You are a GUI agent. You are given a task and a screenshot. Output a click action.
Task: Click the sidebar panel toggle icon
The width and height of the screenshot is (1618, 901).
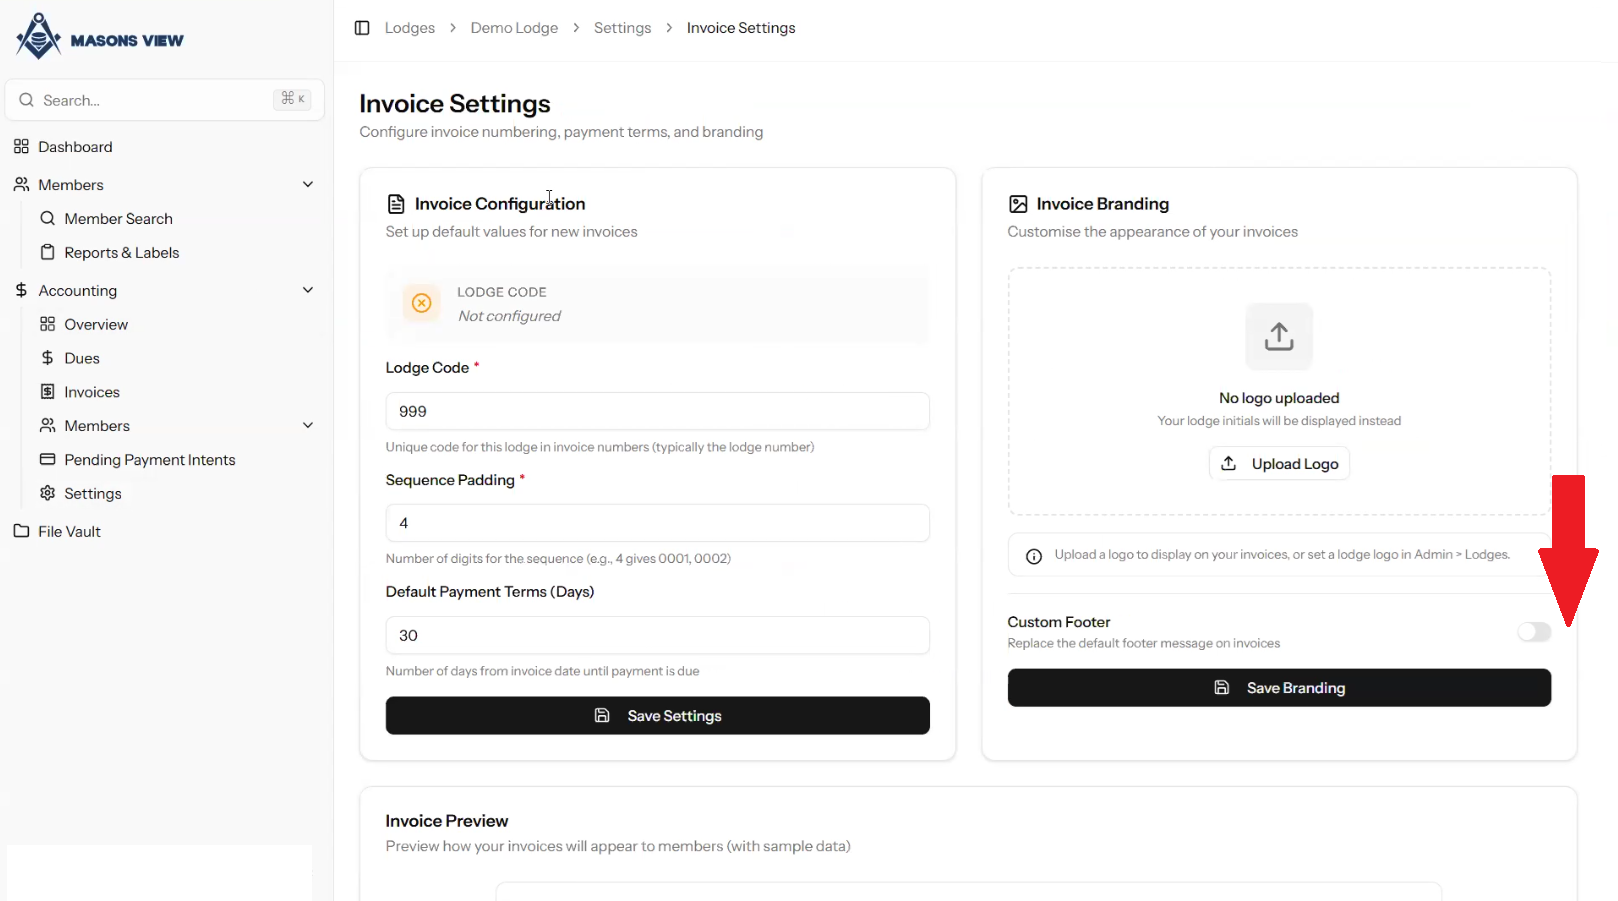(362, 28)
